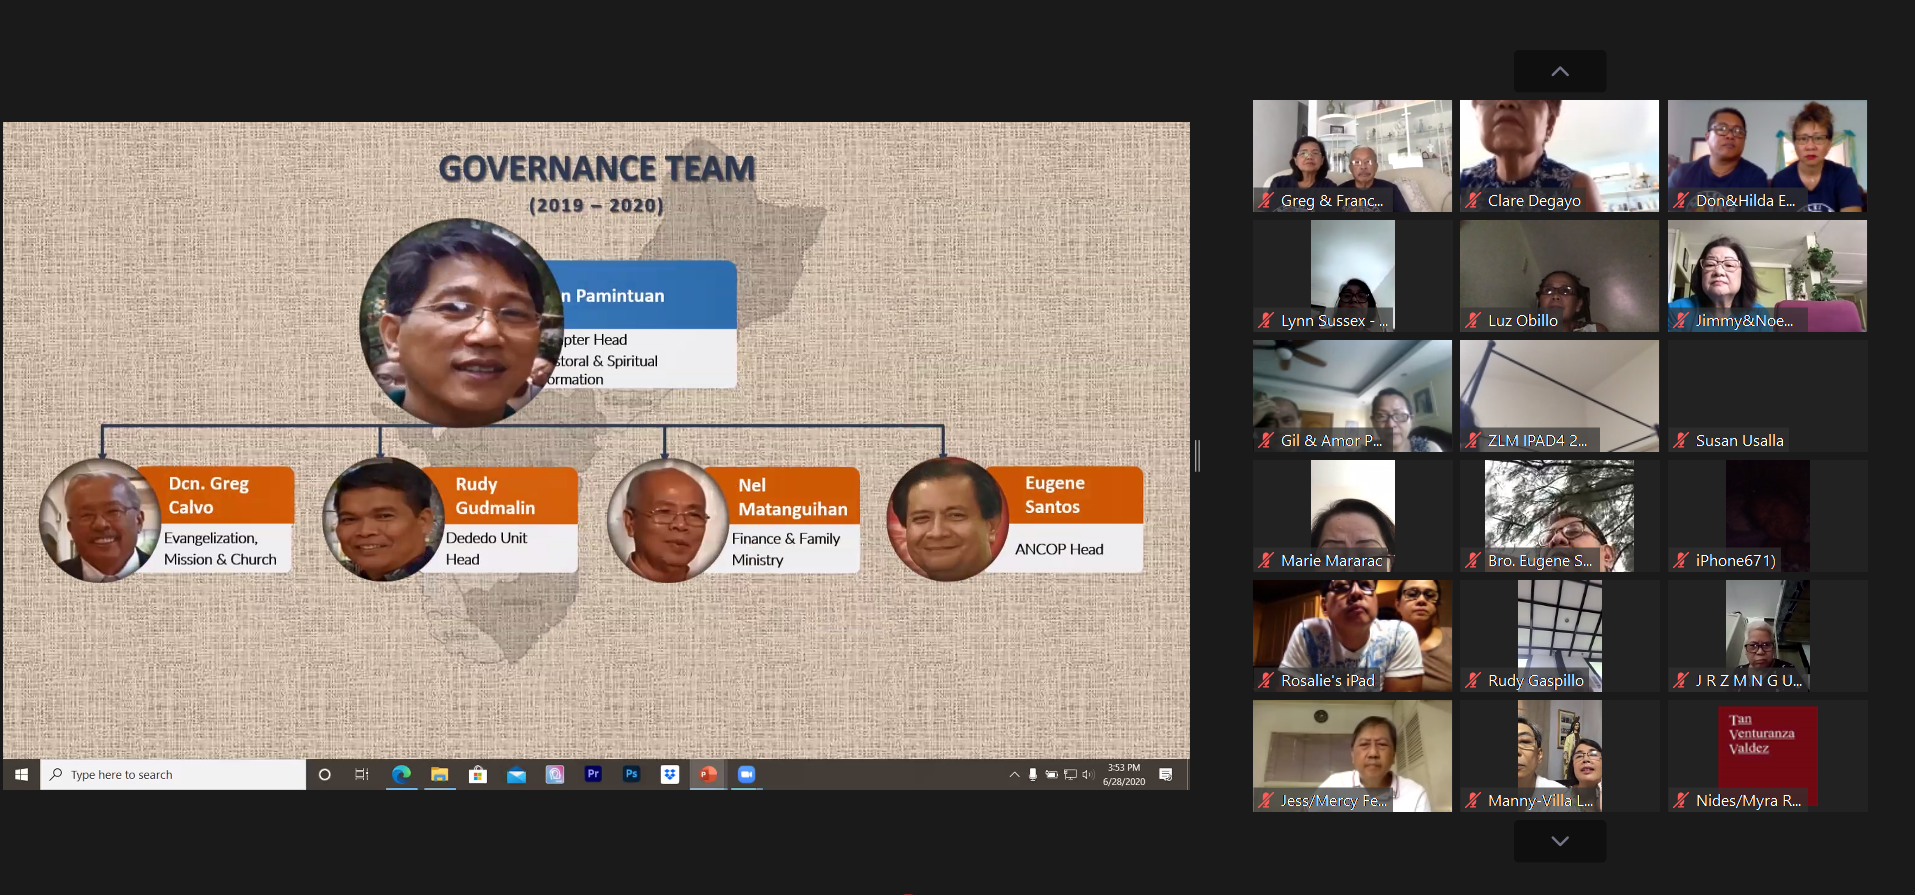Open Mail app on shared taskbar
Screen dimensions: 1915x895
click(516, 775)
